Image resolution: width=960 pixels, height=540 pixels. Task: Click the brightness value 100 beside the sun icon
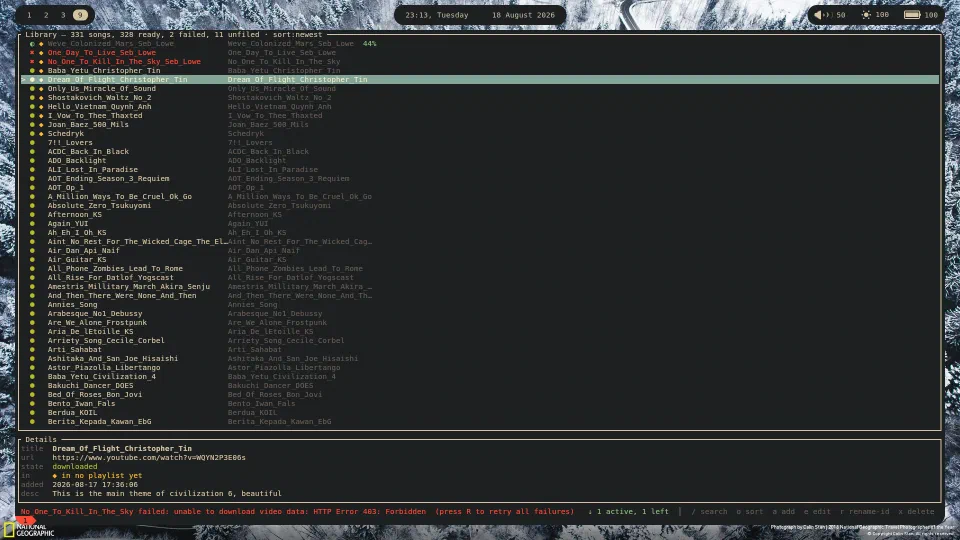pos(882,15)
